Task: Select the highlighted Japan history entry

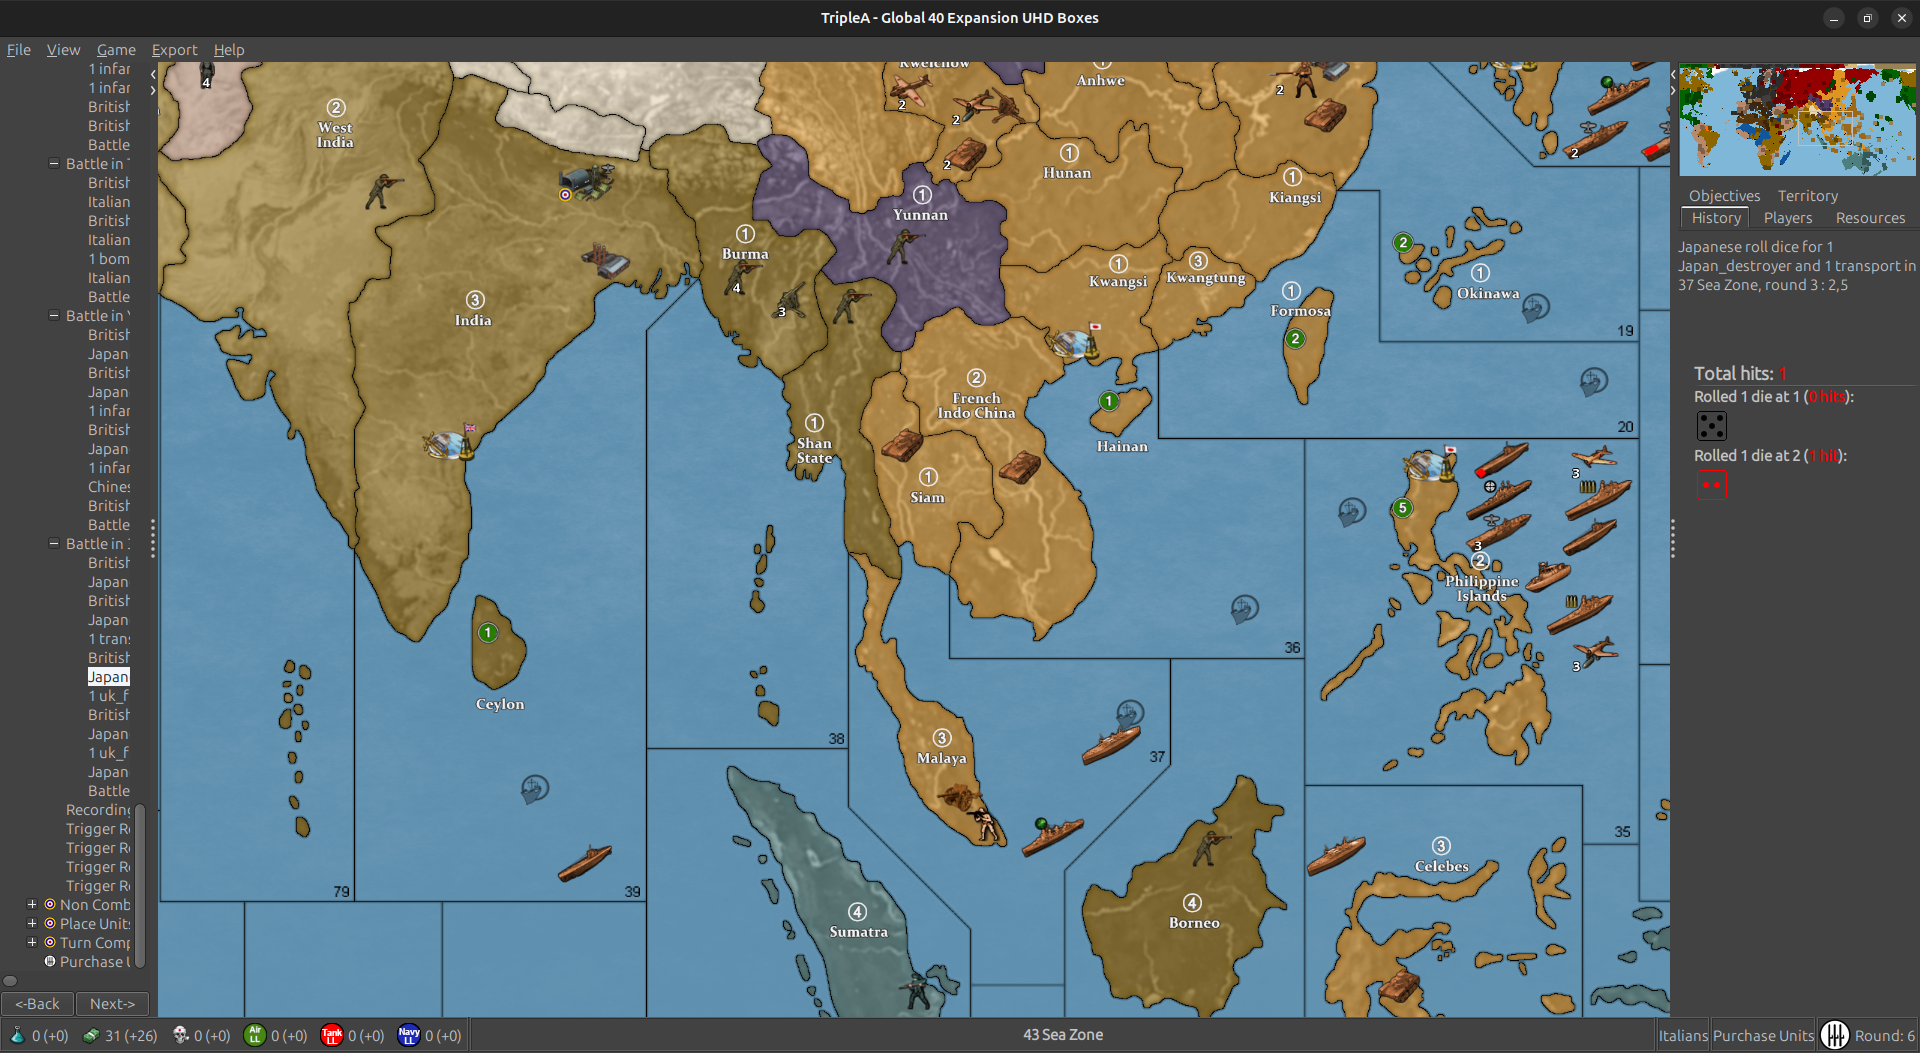Action: pos(108,676)
